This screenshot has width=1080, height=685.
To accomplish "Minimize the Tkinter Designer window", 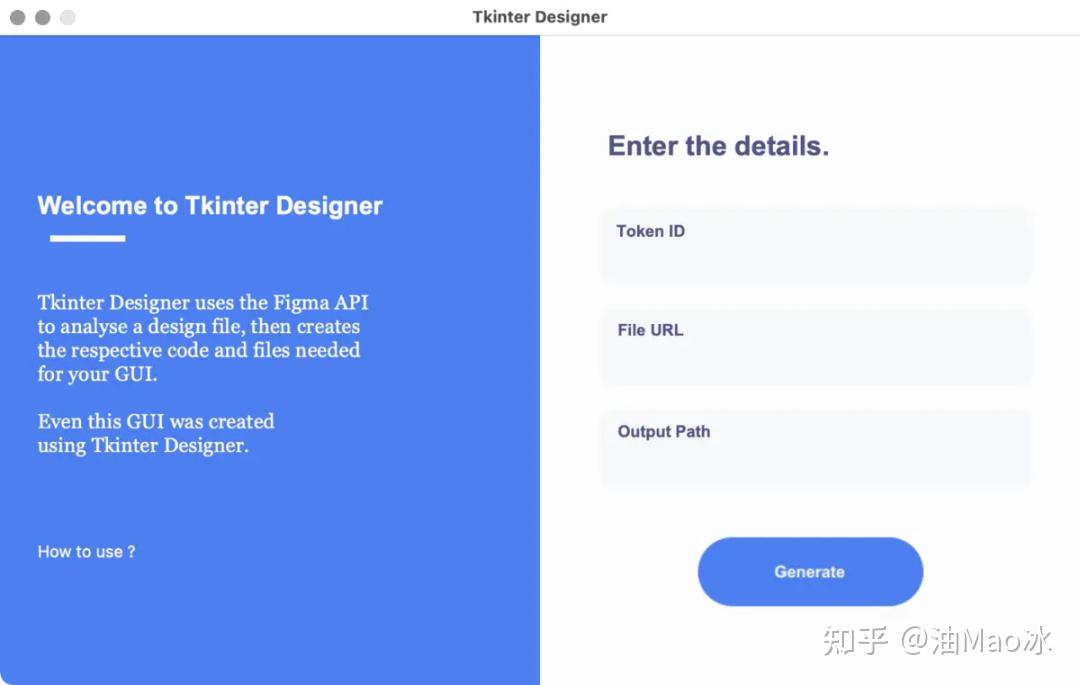I will click(43, 17).
